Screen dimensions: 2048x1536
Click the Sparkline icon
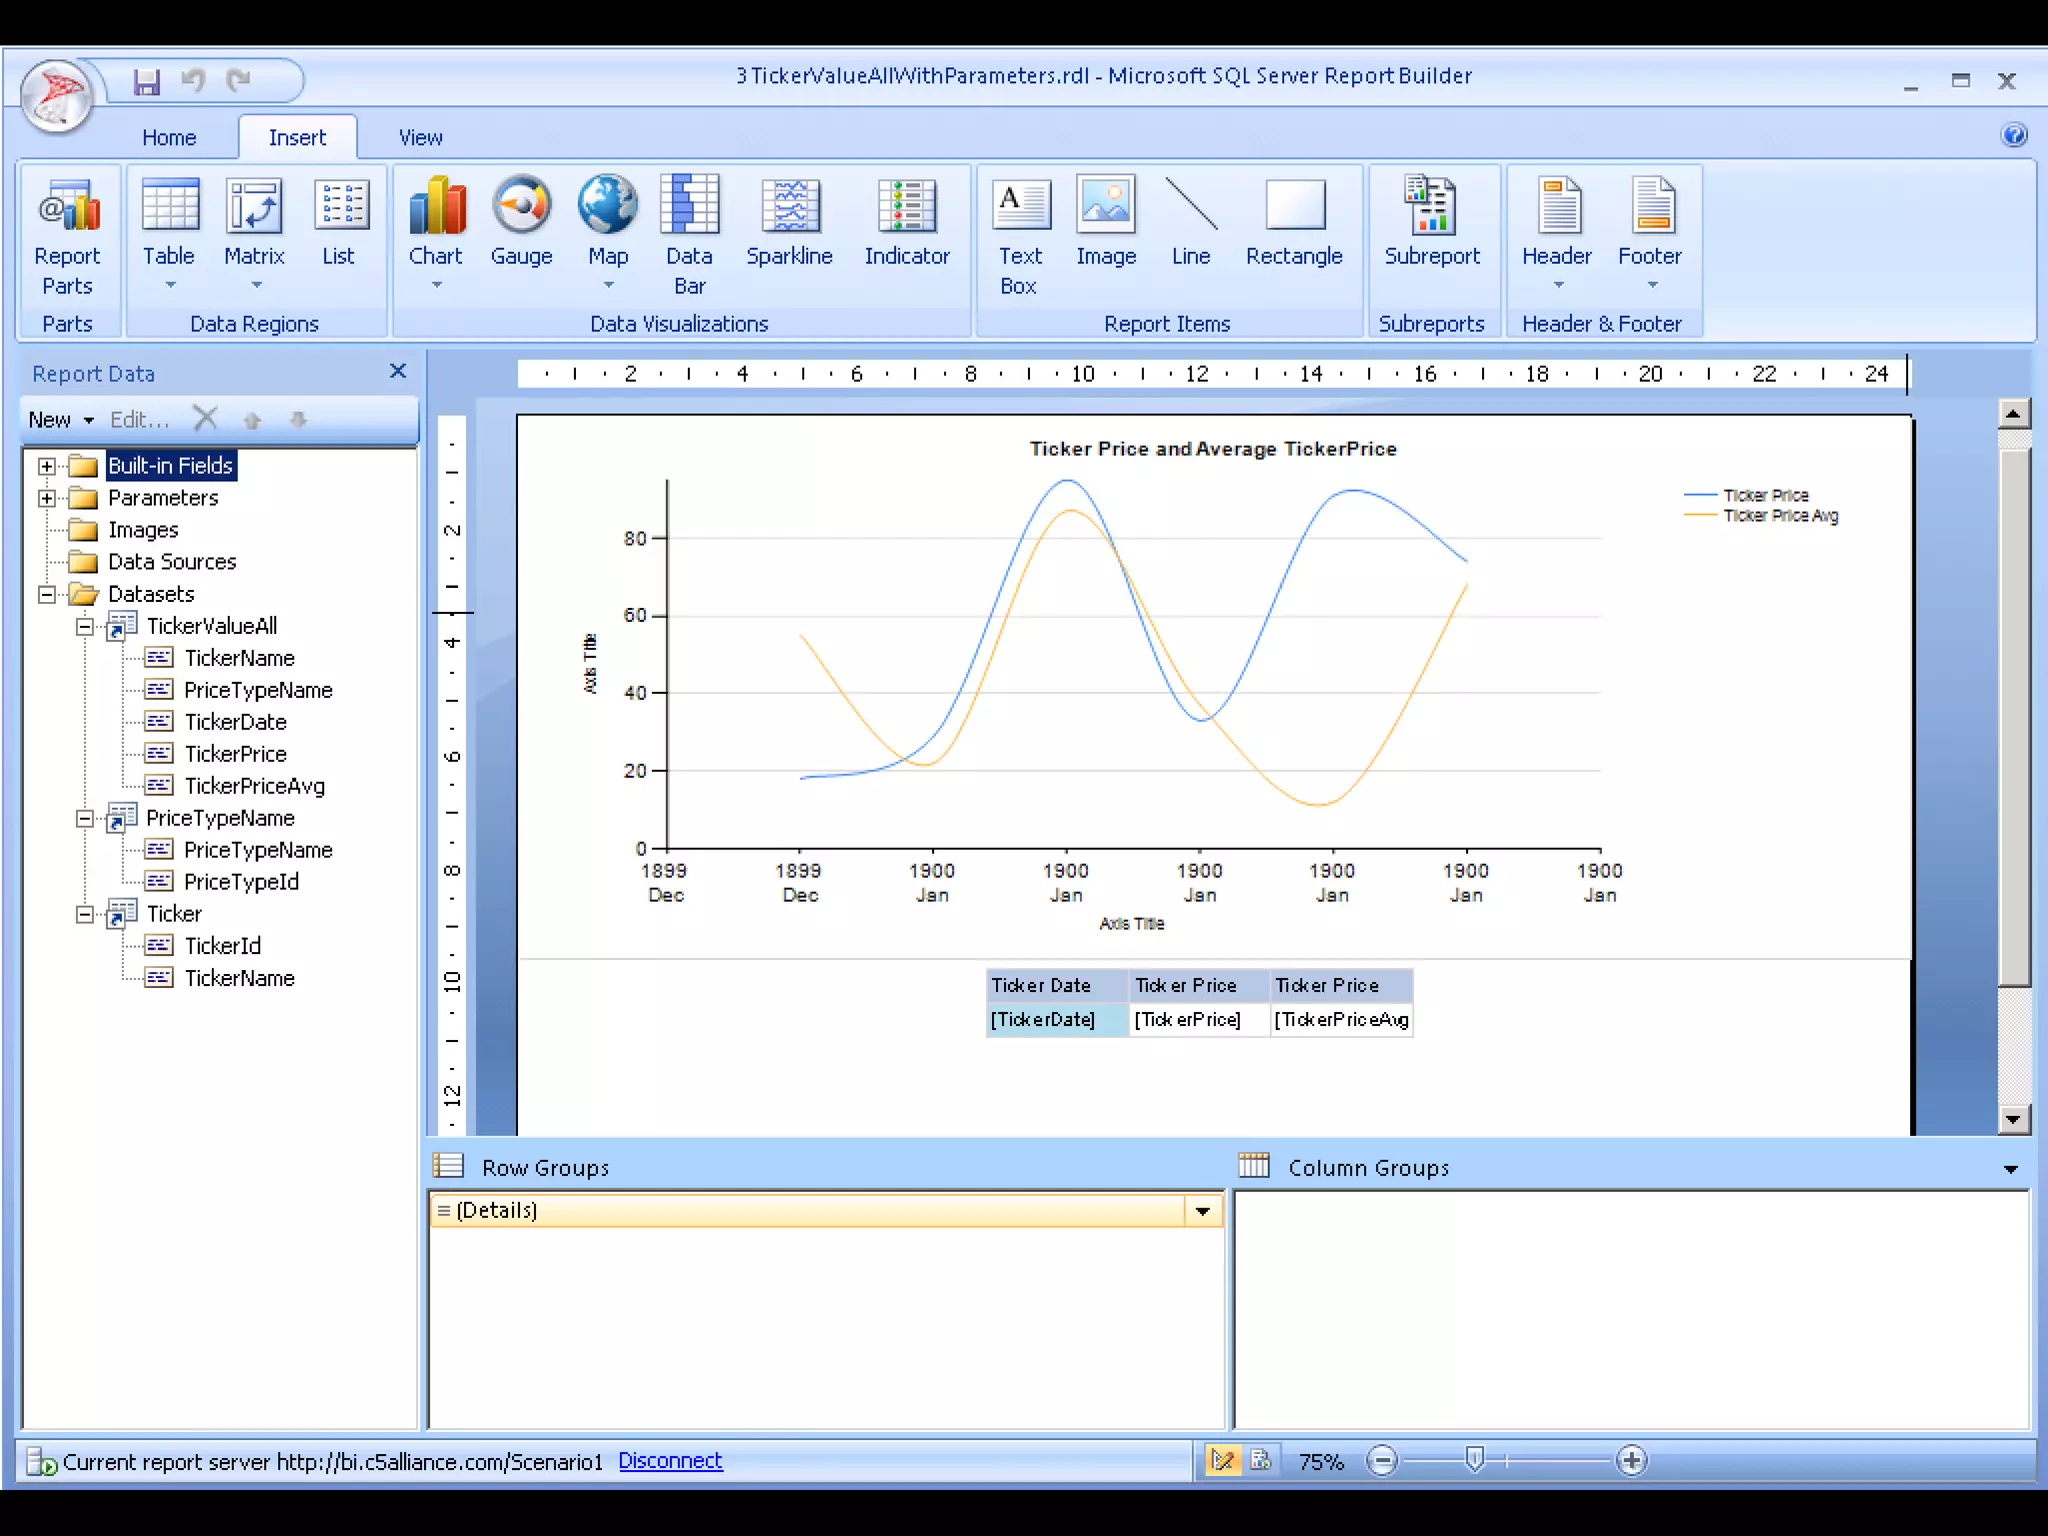tap(789, 225)
